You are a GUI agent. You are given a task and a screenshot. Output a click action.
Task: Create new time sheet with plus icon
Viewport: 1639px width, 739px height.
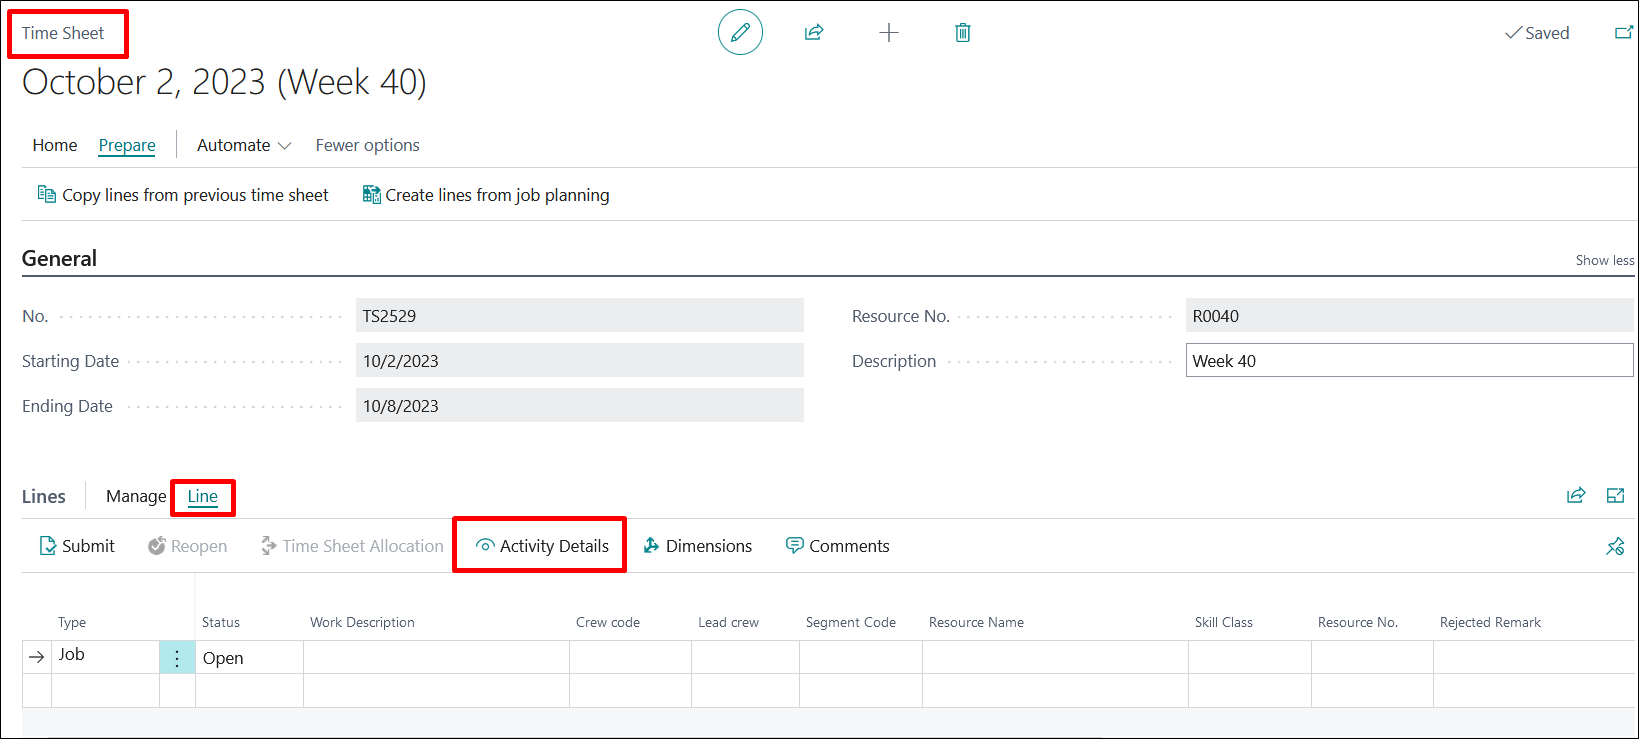pos(888,33)
